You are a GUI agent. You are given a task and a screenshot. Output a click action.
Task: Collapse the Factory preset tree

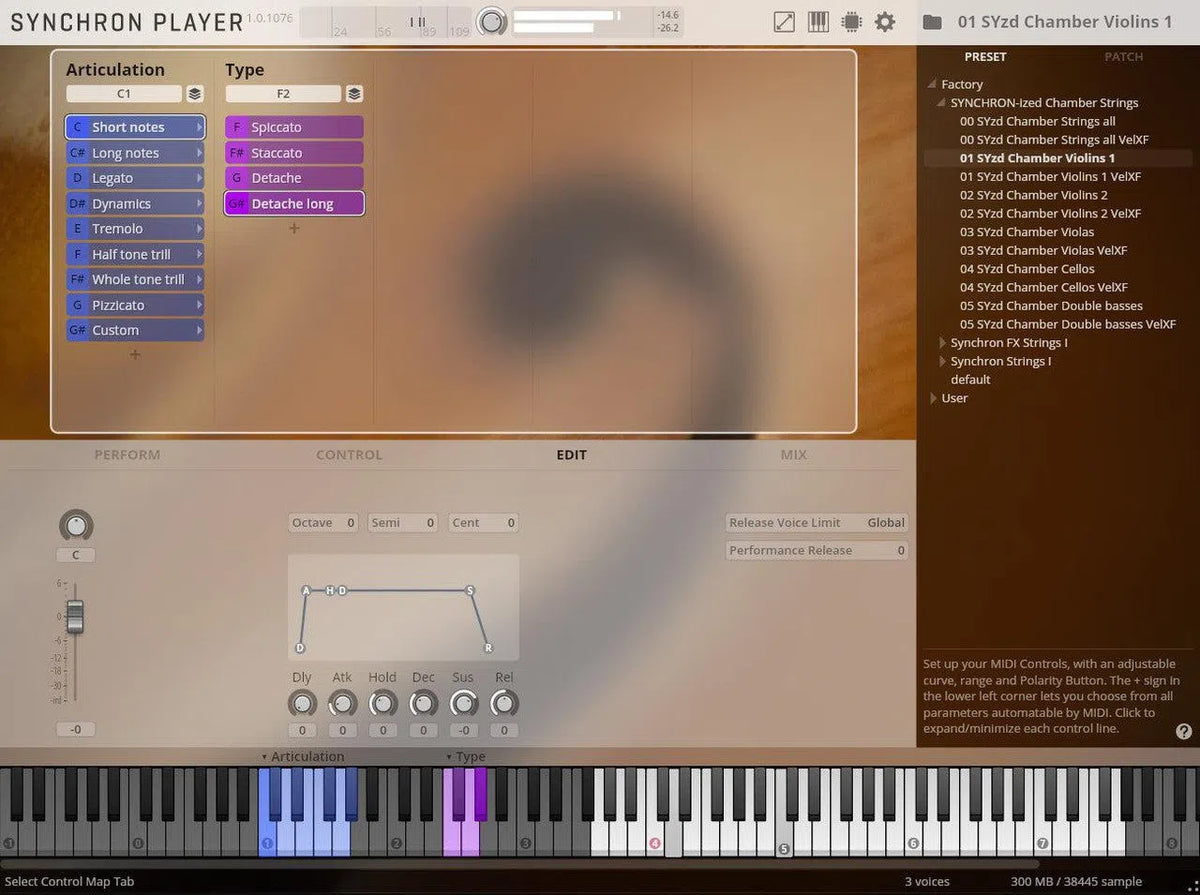coord(932,85)
